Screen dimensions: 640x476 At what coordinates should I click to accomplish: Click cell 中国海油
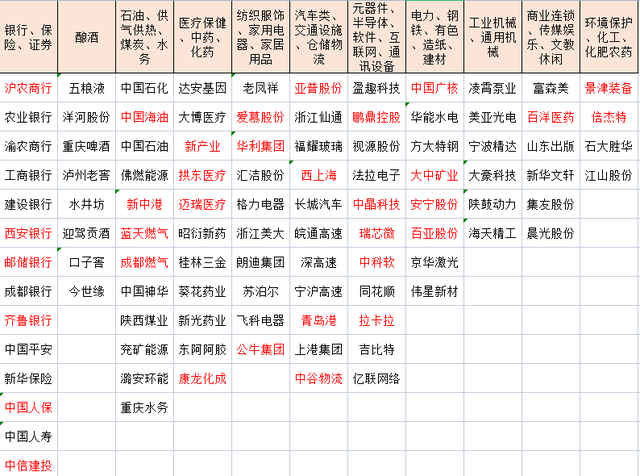tap(144, 117)
